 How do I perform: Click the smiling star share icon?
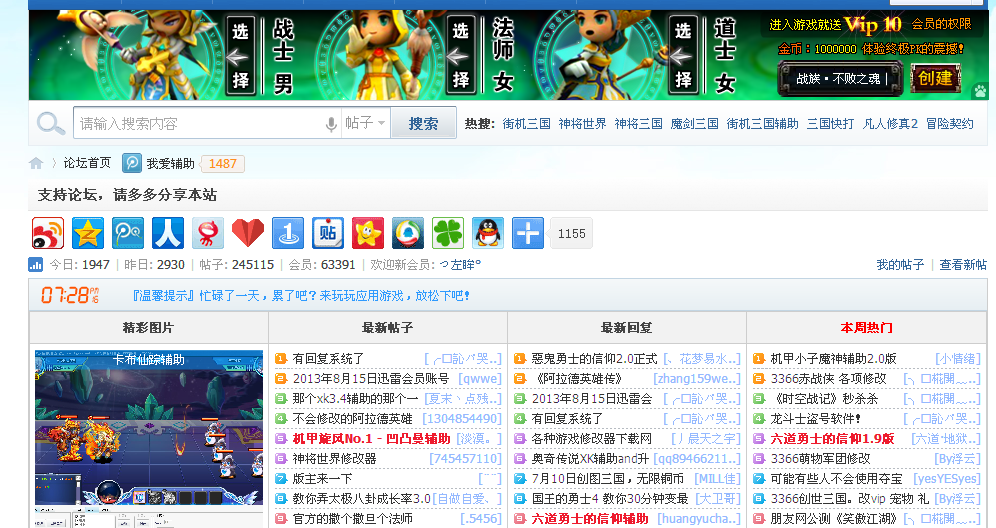click(x=368, y=233)
